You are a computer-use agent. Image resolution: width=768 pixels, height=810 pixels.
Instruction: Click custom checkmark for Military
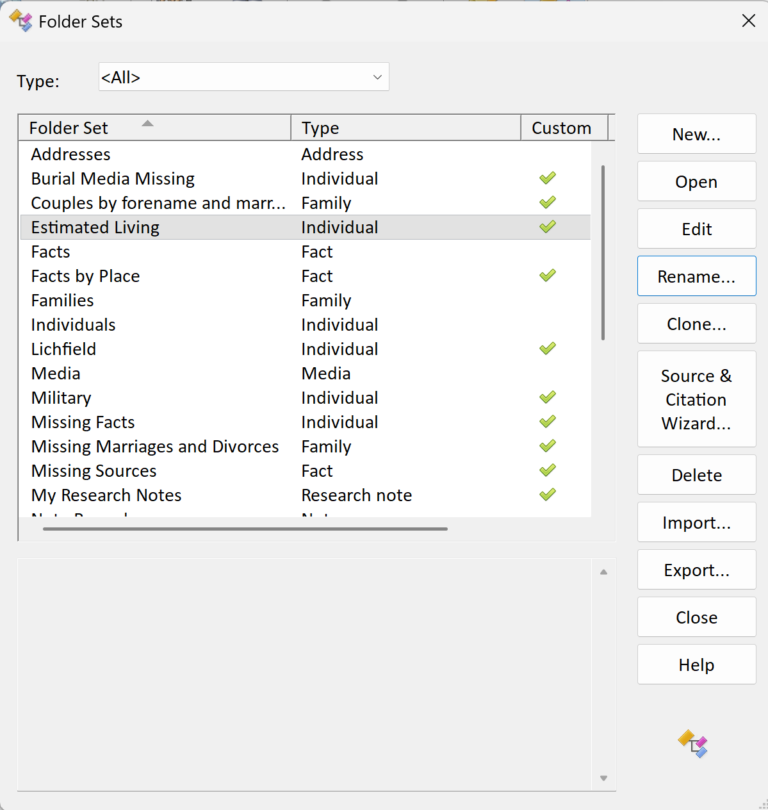click(x=547, y=397)
